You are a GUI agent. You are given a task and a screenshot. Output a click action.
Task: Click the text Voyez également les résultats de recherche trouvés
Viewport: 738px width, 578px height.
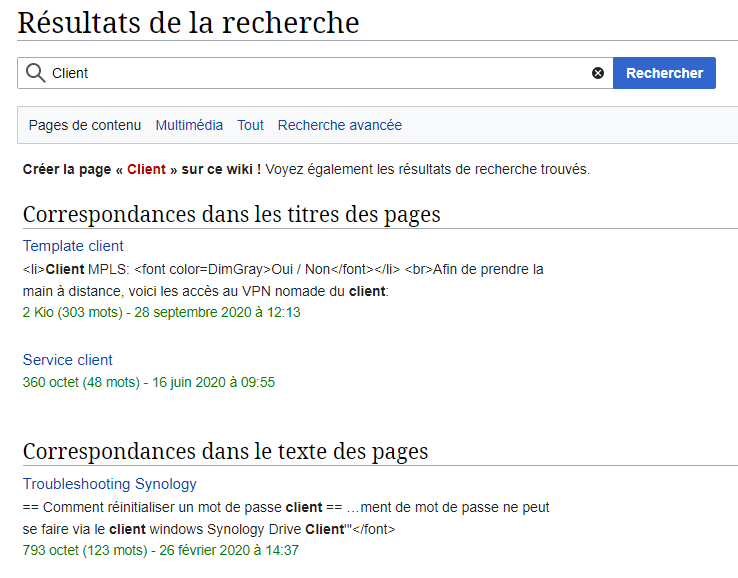click(427, 169)
